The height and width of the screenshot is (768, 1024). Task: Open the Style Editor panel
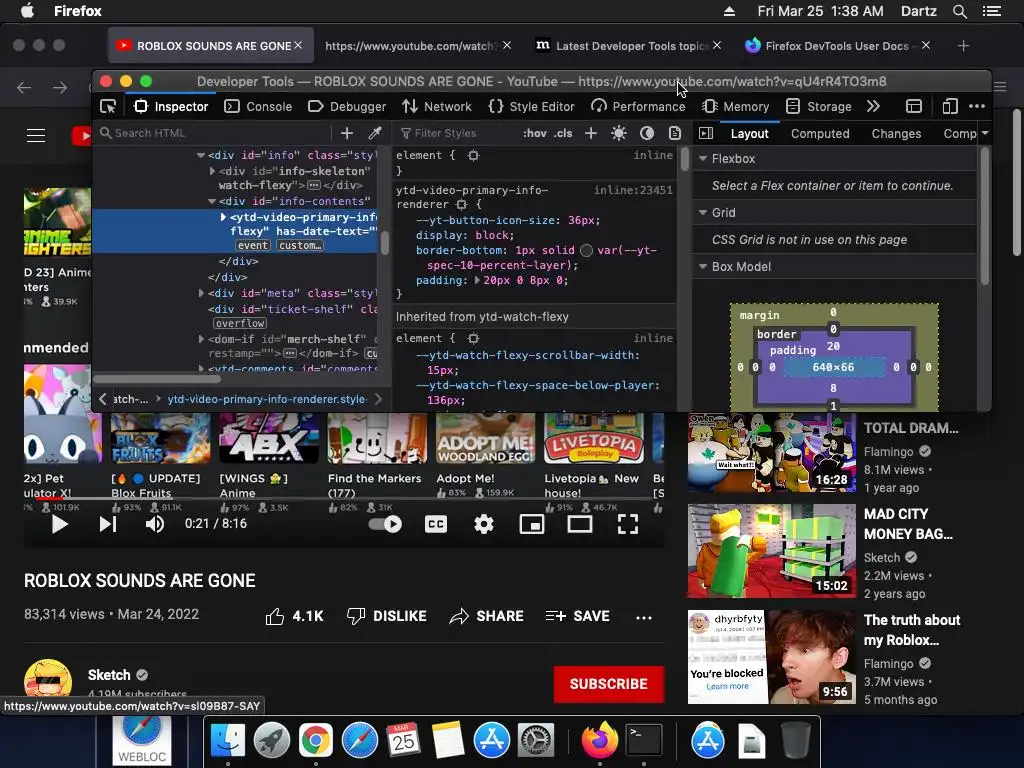(x=531, y=106)
